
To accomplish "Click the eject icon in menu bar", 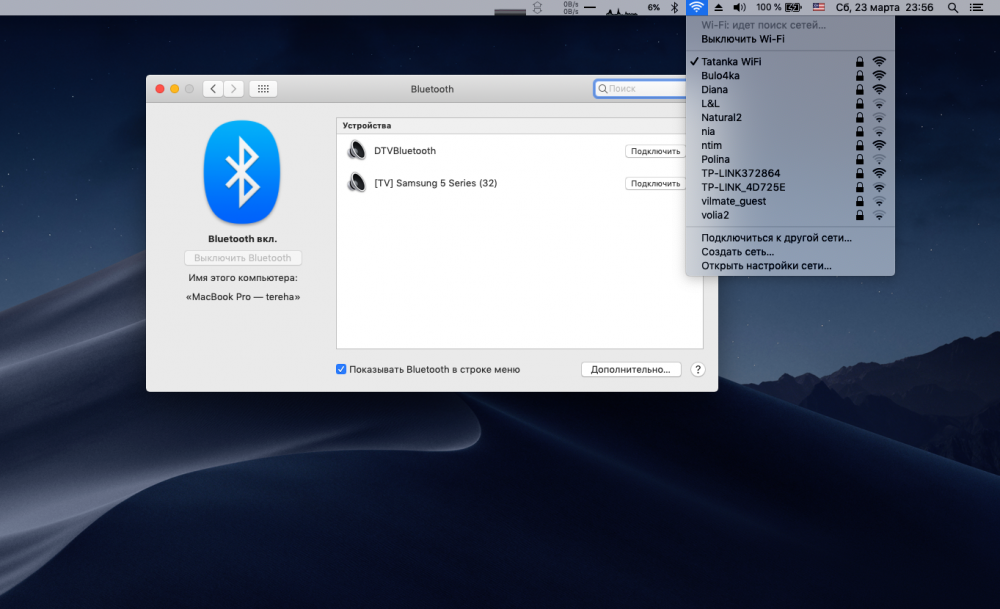I will [x=719, y=8].
